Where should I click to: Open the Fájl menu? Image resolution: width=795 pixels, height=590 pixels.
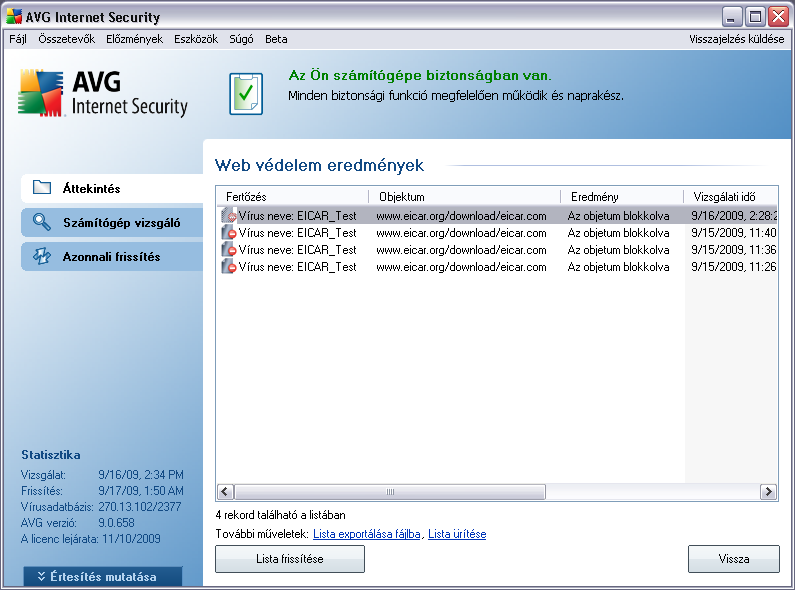pos(18,39)
